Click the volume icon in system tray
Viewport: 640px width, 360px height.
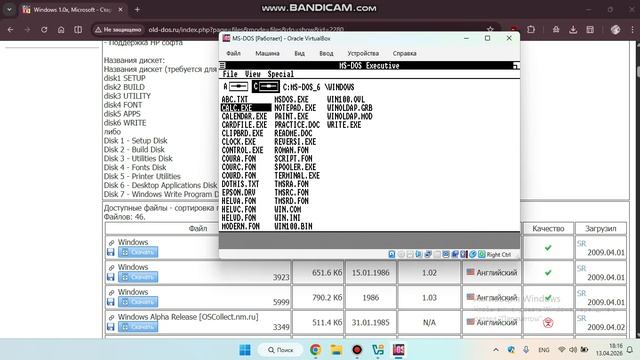coord(573,350)
